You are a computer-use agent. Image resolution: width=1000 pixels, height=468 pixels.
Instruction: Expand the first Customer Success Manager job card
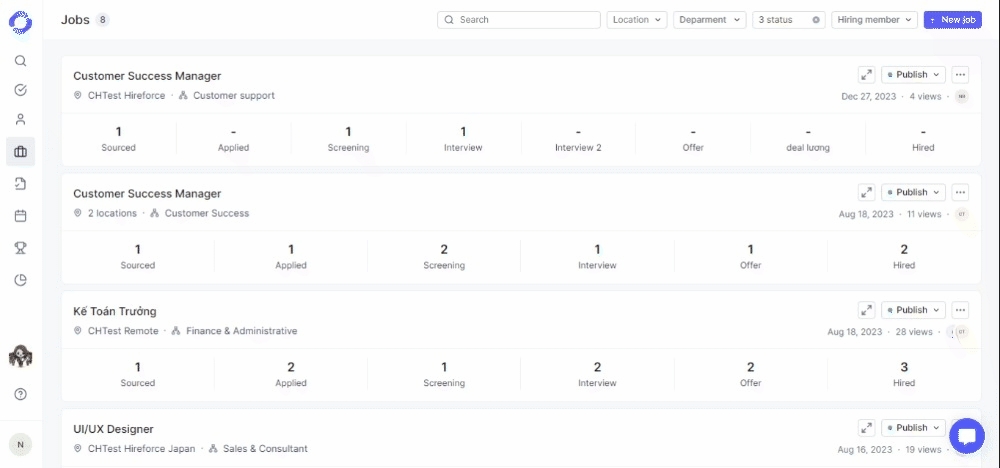click(866, 75)
